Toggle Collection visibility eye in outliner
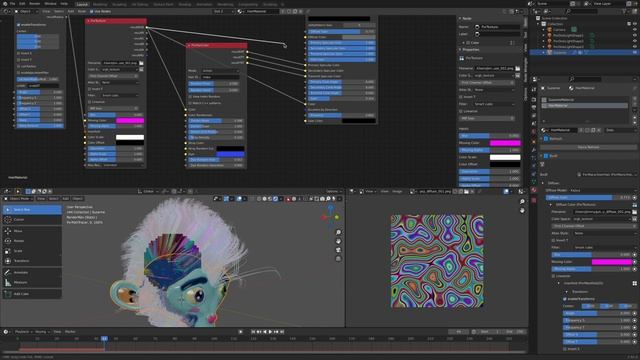Screen dimensions: 640x360 (x=635, y=24)
